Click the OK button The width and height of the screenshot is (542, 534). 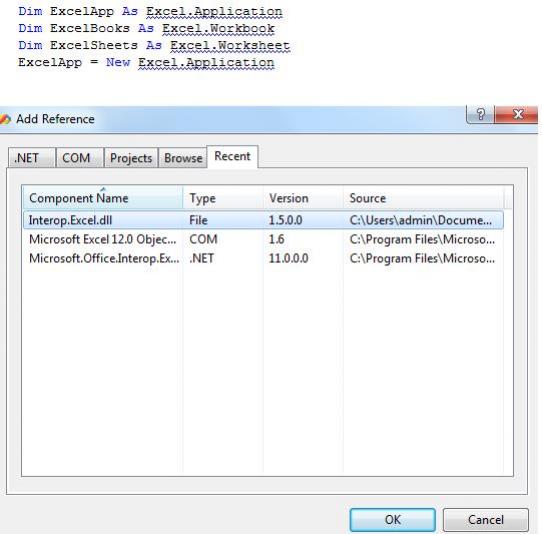(393, 519)
